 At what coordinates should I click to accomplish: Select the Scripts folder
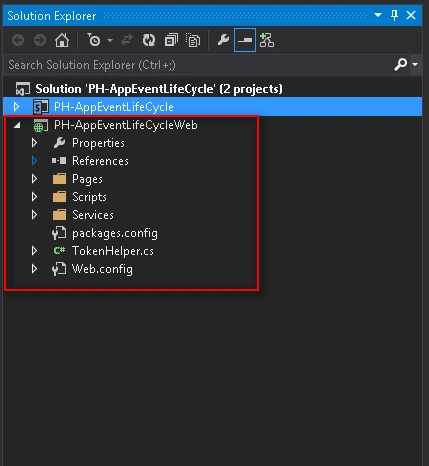89,197
